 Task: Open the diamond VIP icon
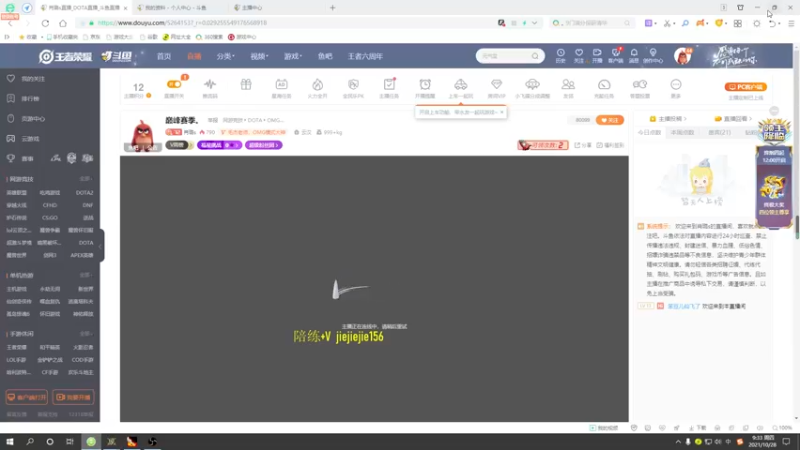point(496,84)
